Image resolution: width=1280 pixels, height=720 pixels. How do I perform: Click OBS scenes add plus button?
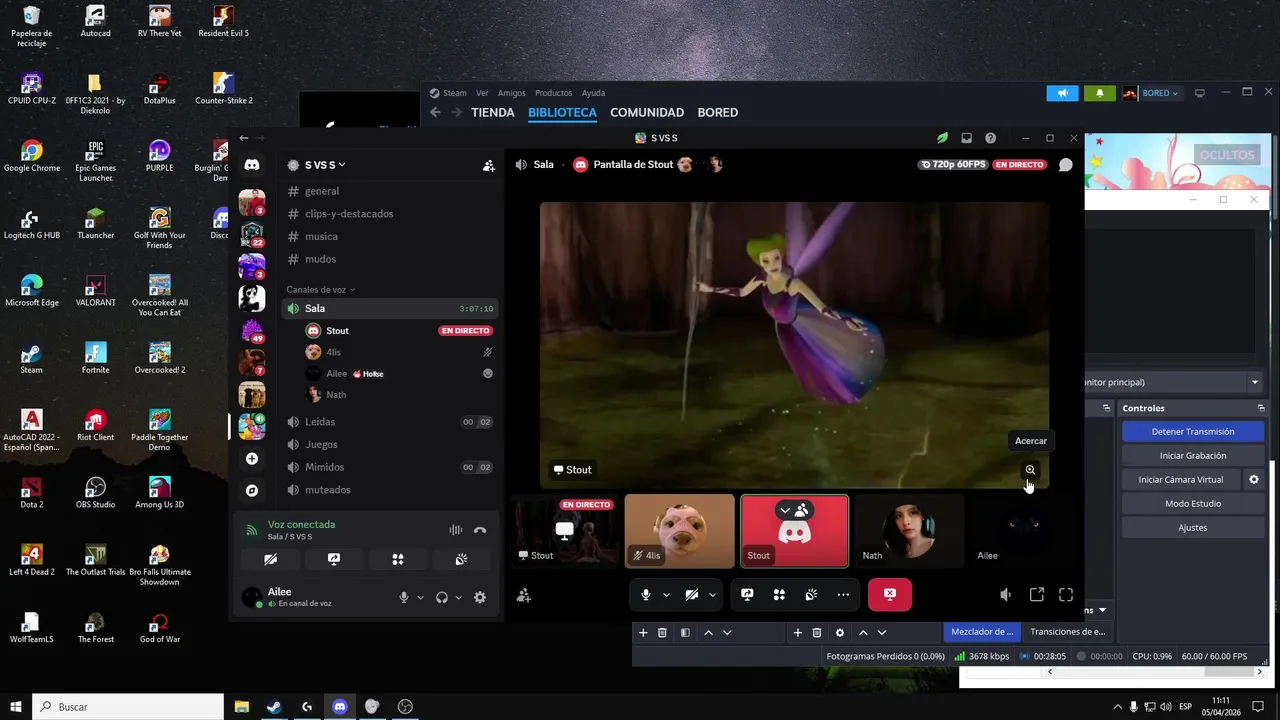tap(643, 633)
